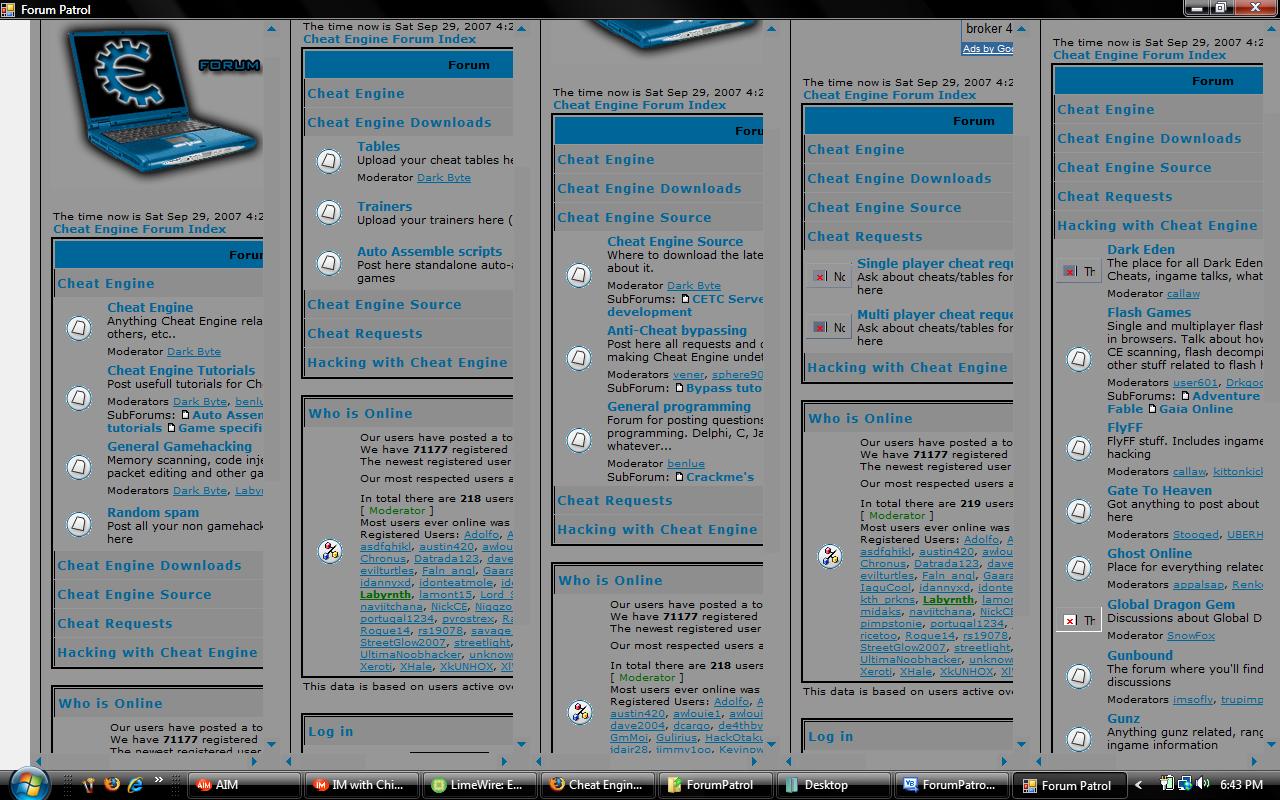Screen dimensions: 1280x800
Task: Switch to the LimeWire taskbar button
Action: click(x=481, y=785)
